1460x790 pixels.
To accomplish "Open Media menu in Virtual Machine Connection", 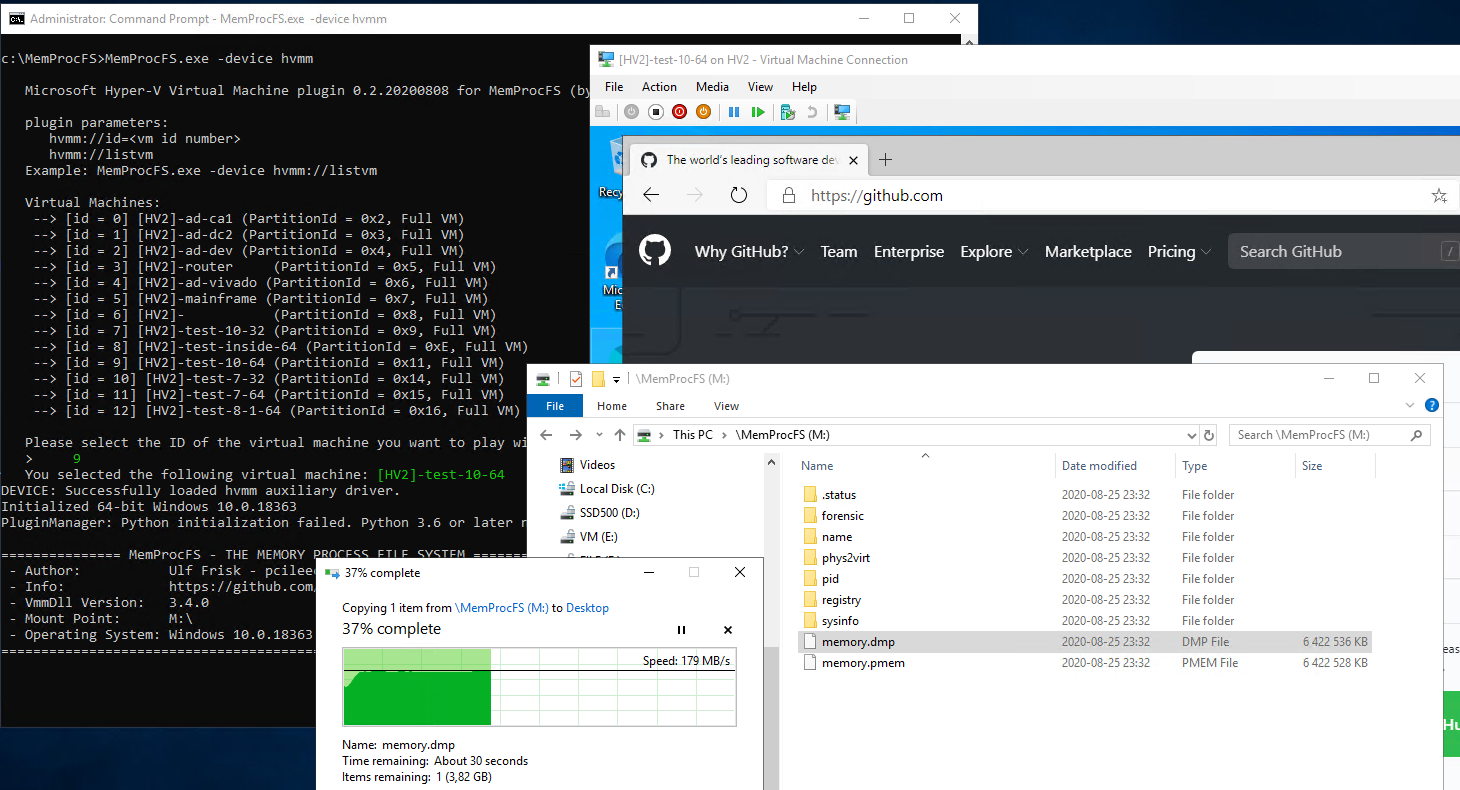I will [x=712, y=87].
